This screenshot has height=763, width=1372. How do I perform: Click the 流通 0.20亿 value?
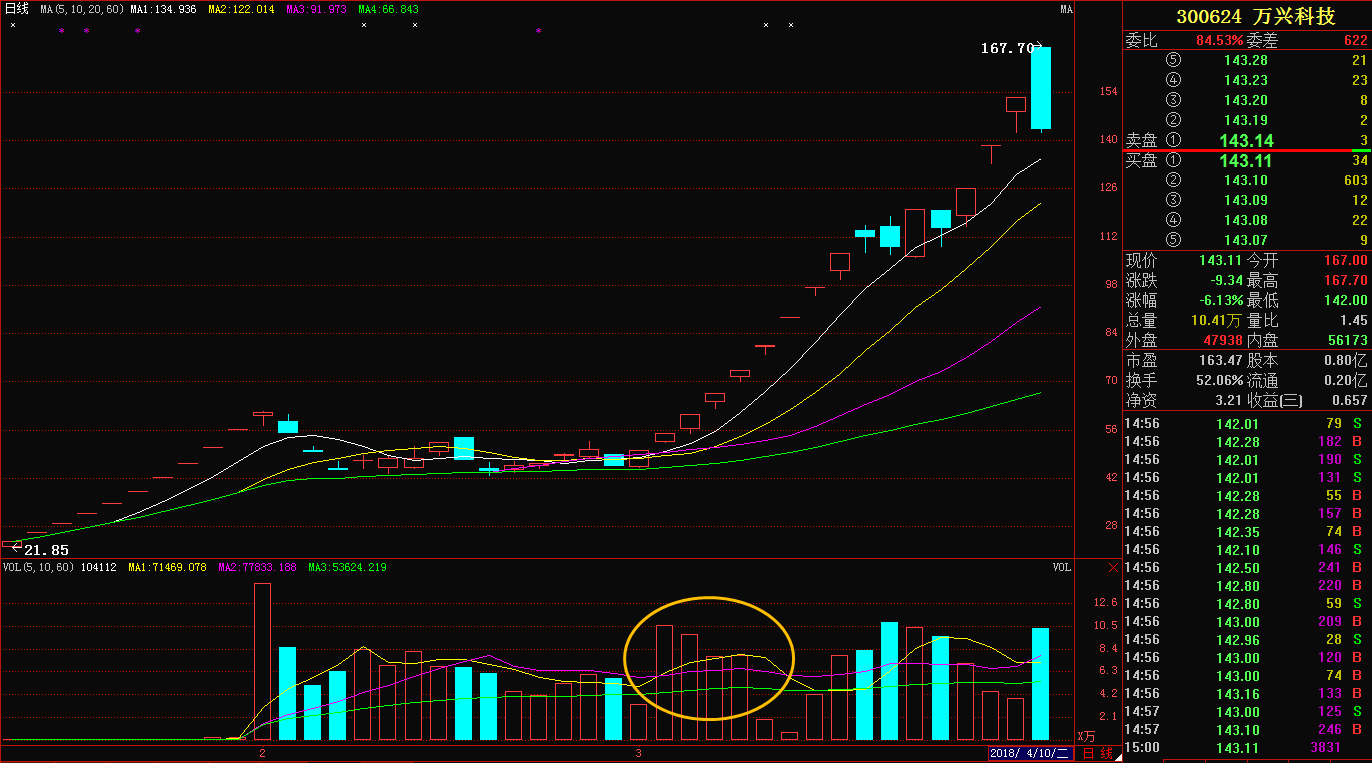point(1346,380)
